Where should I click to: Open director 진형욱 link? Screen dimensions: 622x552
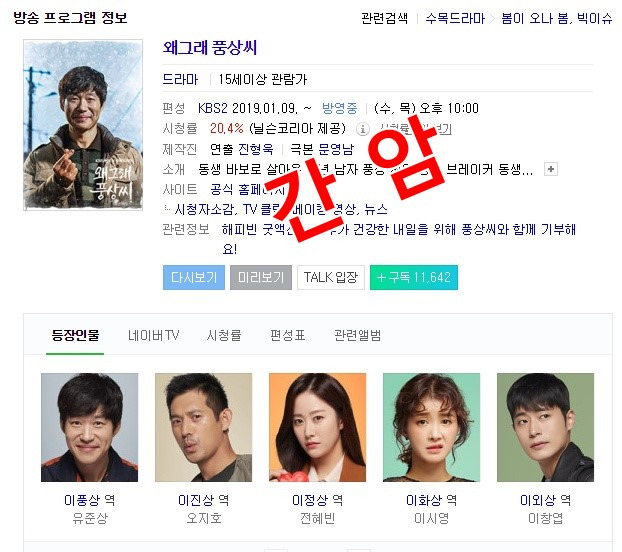(256, 149)
